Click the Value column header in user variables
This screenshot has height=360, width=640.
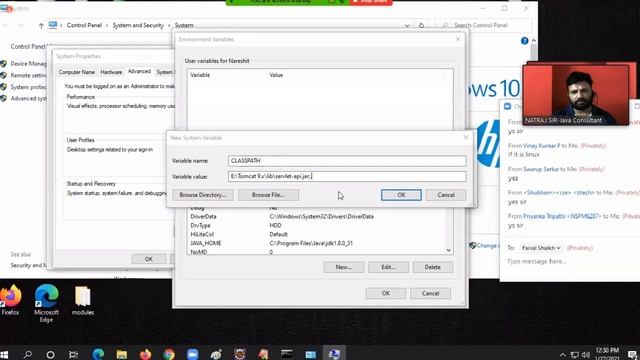point(276,75)
